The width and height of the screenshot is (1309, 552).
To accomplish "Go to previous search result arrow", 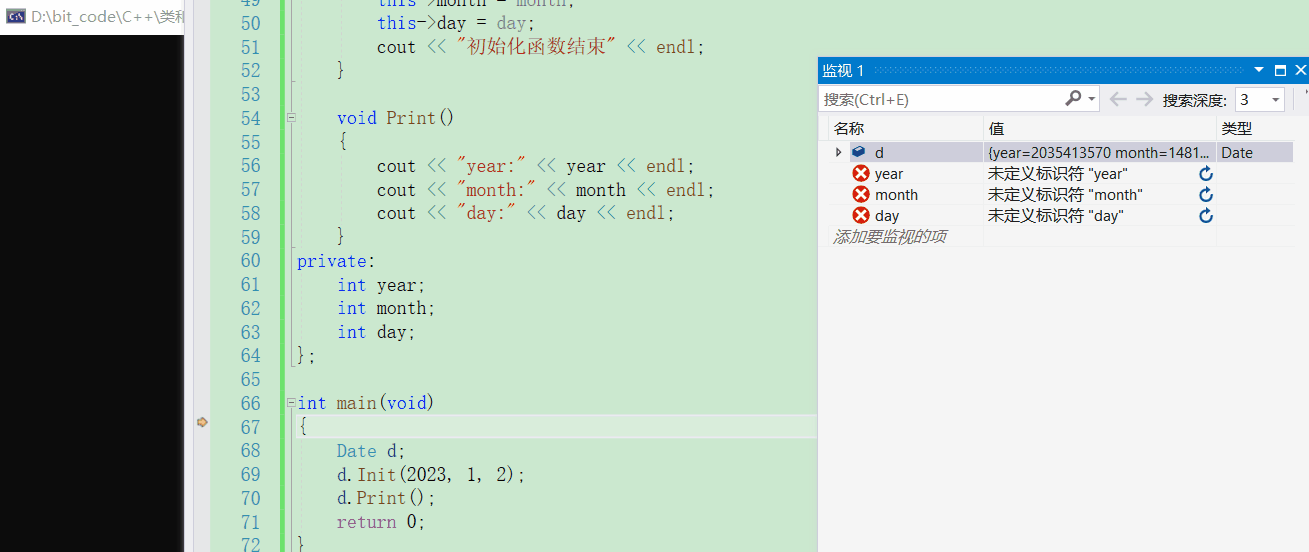I will 1118,99.
